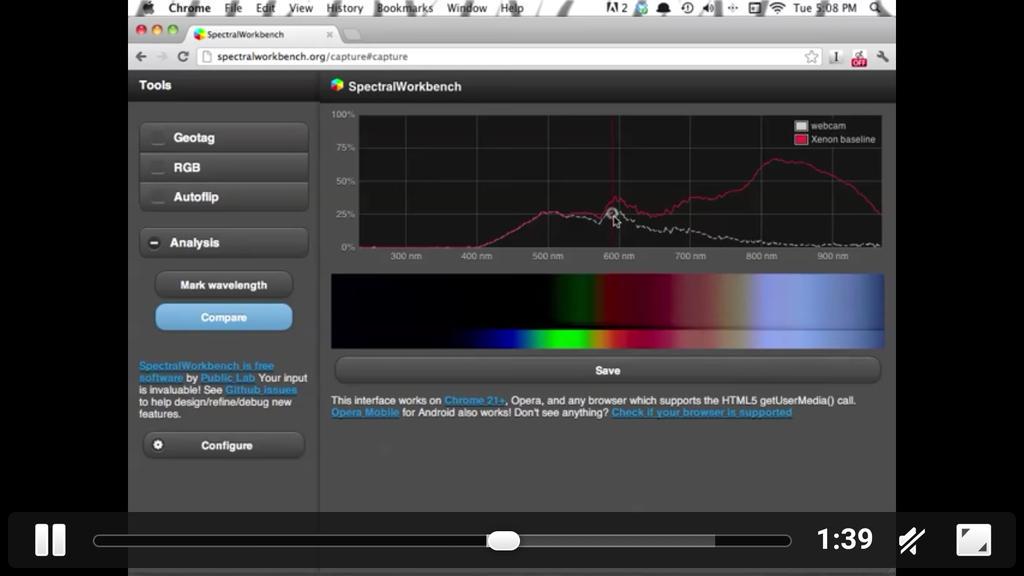This screenshot has height=576, width=1024.
Task: Open the File menu
Action: [x=233, y=8]
